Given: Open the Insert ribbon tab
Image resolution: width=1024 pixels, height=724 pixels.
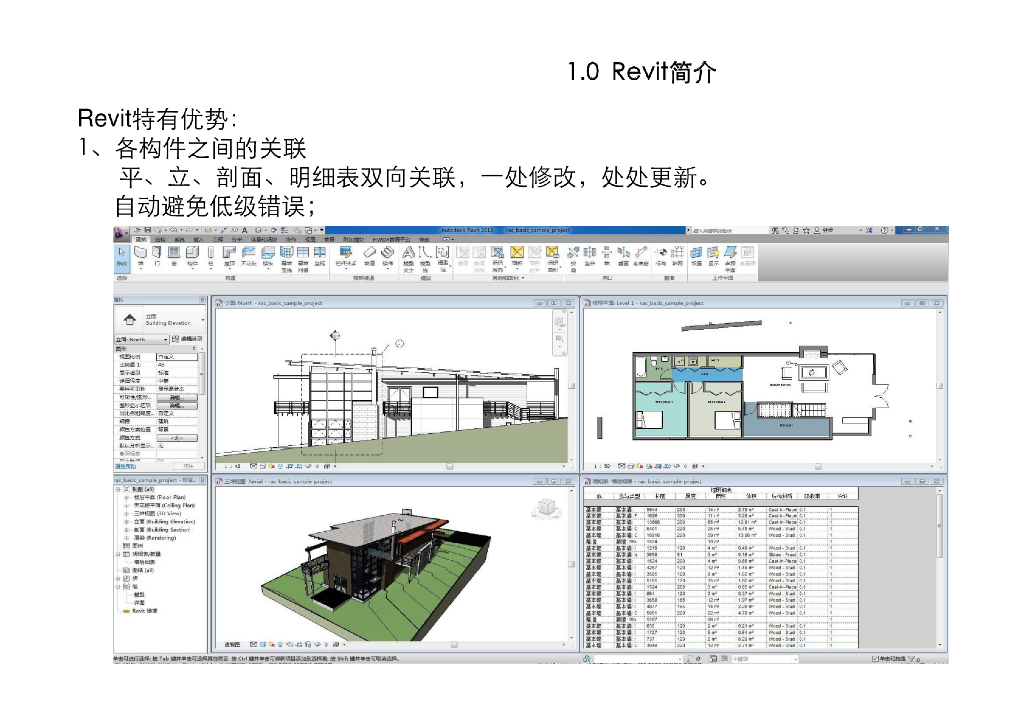Looking at the screenshot, I should click(x=198, y=240).
